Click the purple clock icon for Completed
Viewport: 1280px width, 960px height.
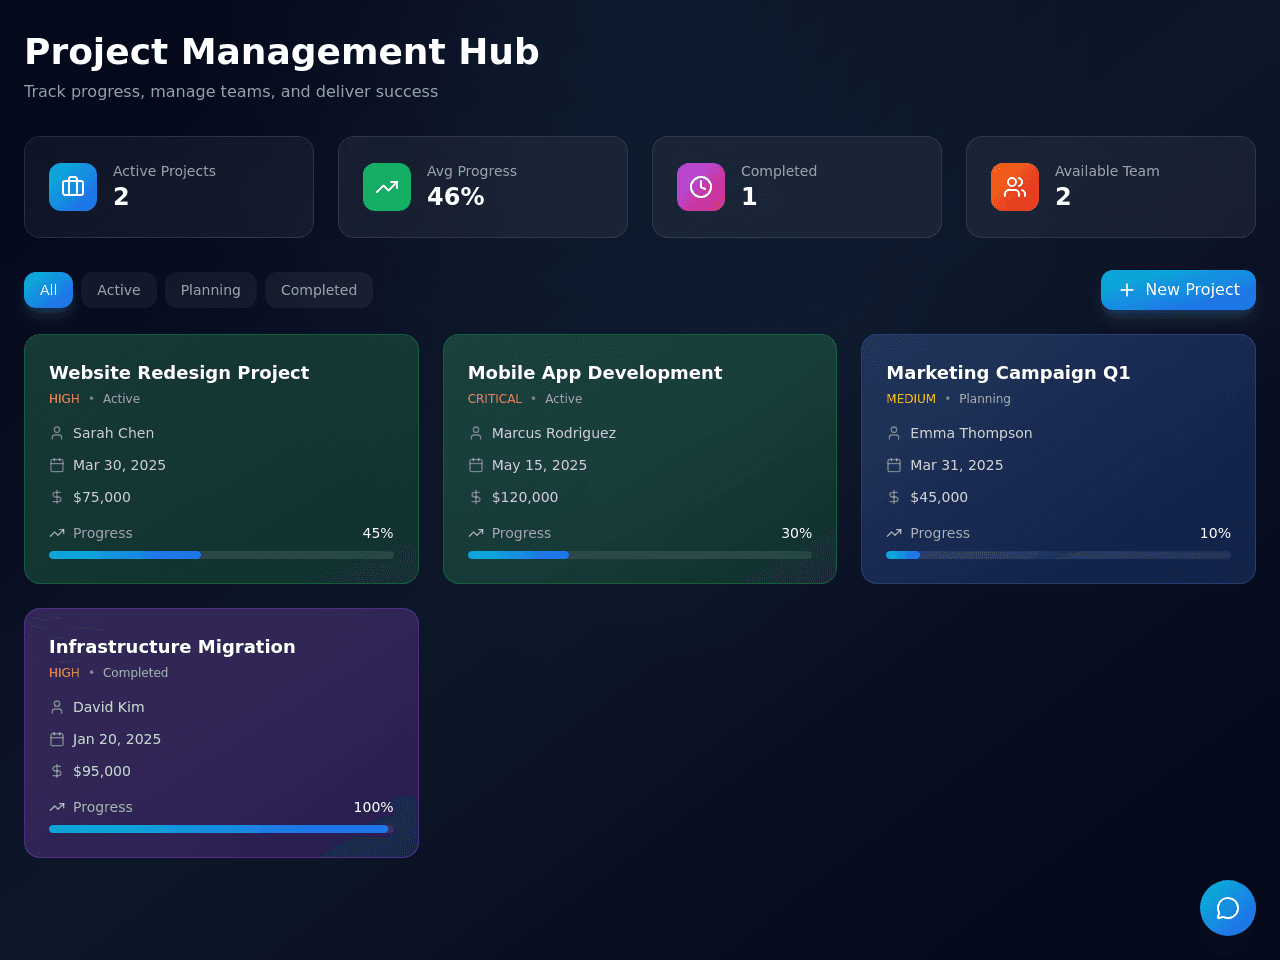pos(701,187)
